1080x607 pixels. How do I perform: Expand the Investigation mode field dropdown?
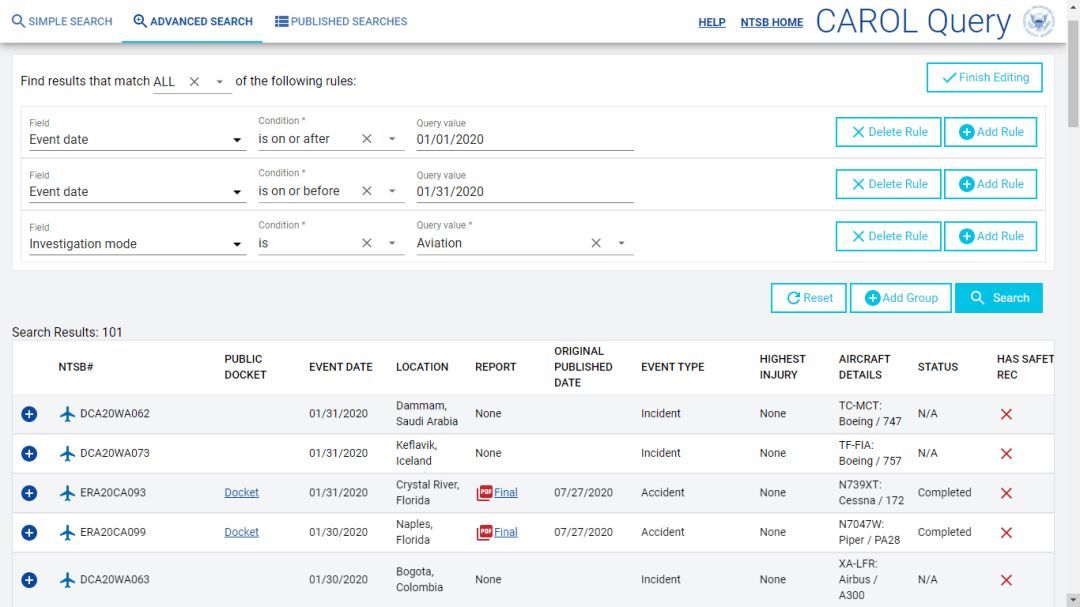237,244
